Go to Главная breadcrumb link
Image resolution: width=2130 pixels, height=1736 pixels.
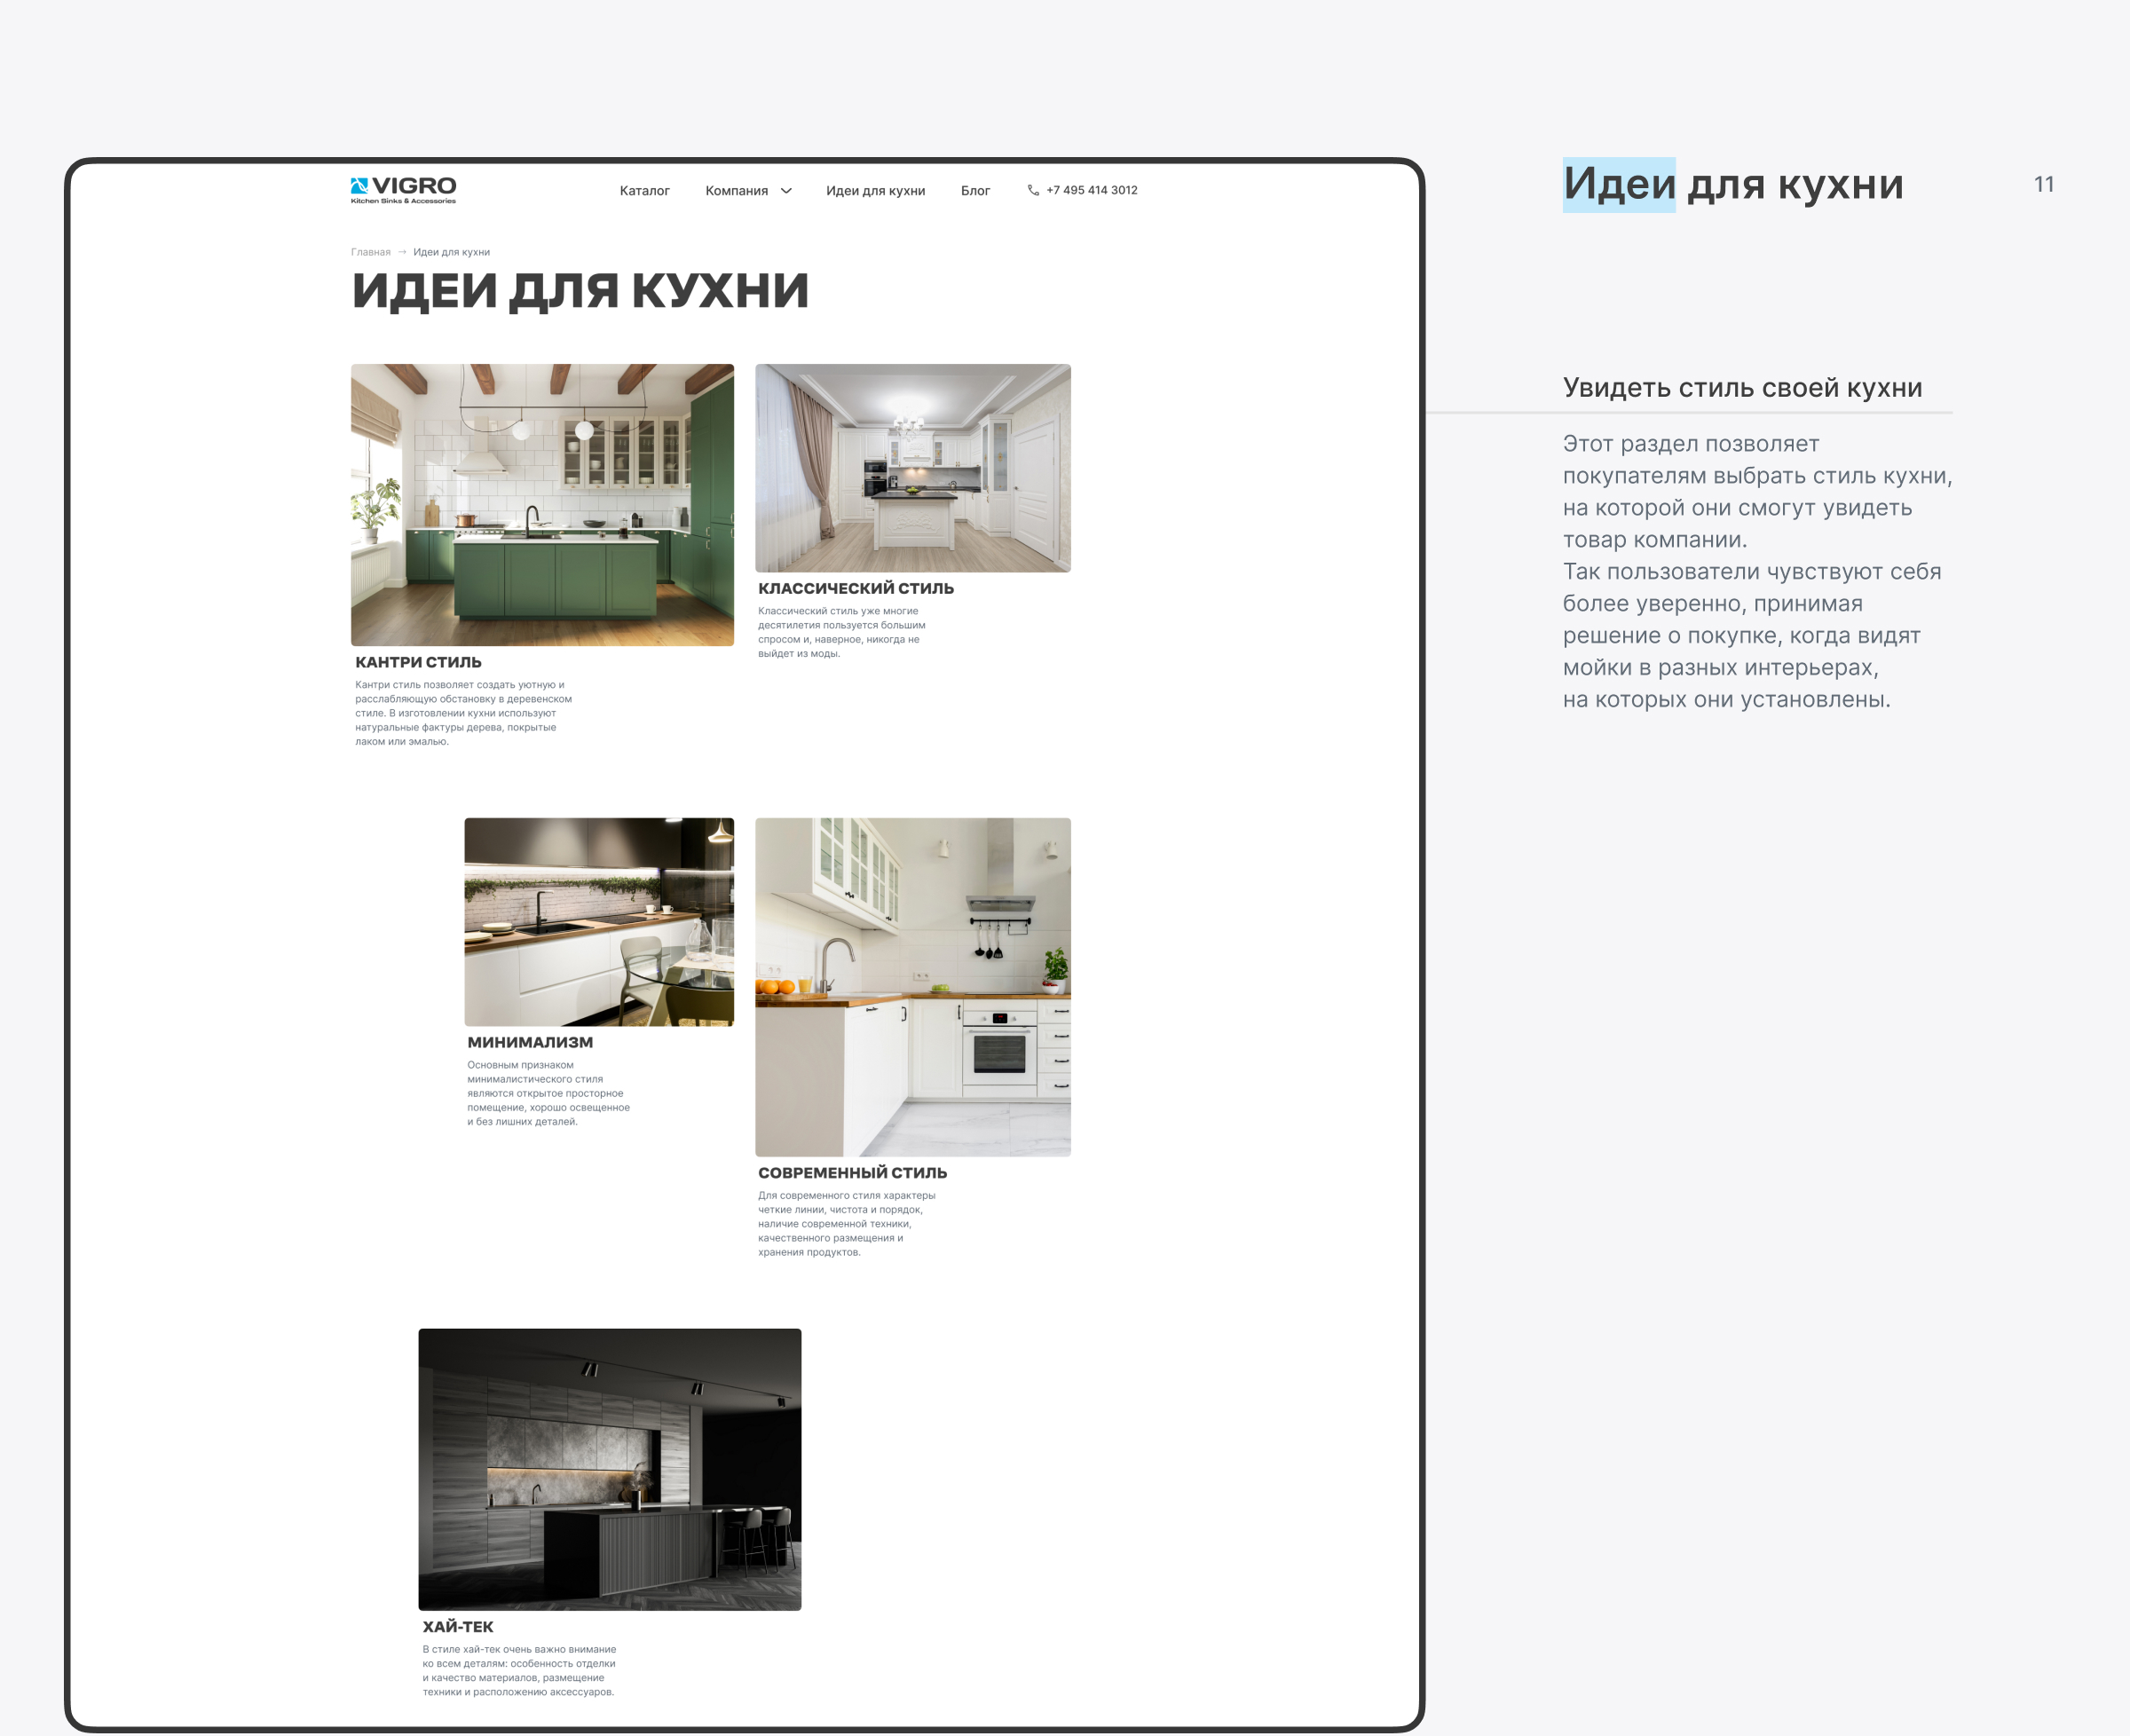click(370, 252)
